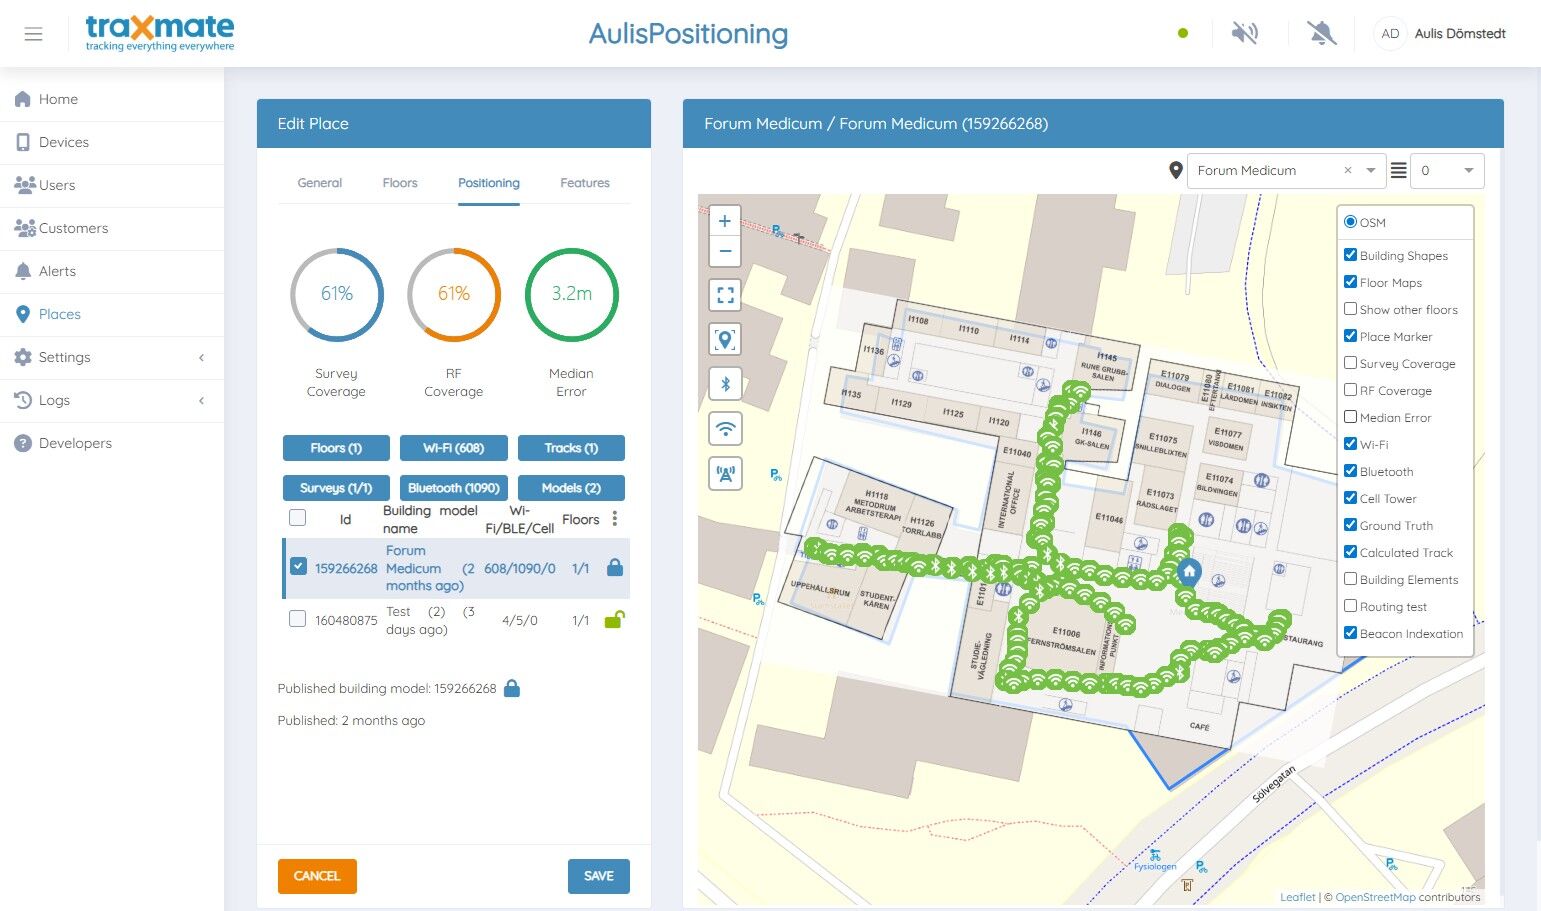Cancel editing the place
This screenshot has width=1541, height=911.
point(317,876)
